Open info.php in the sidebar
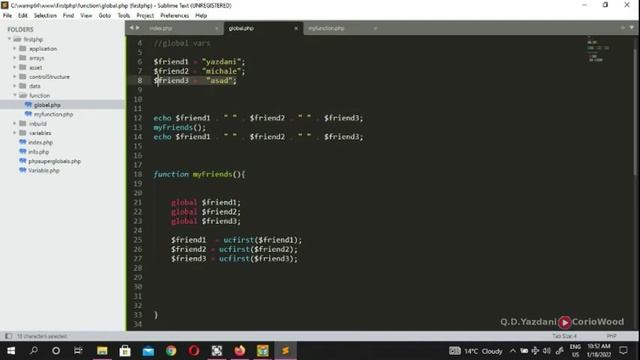The height and width of the screenshot is (360, 640). point(39,152)
